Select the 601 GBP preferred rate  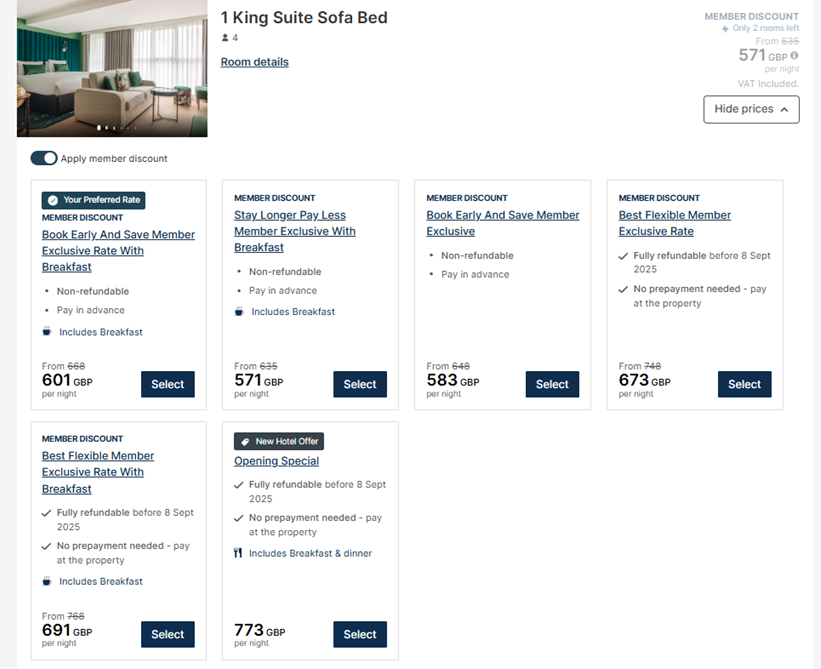(x=167, y=384)
